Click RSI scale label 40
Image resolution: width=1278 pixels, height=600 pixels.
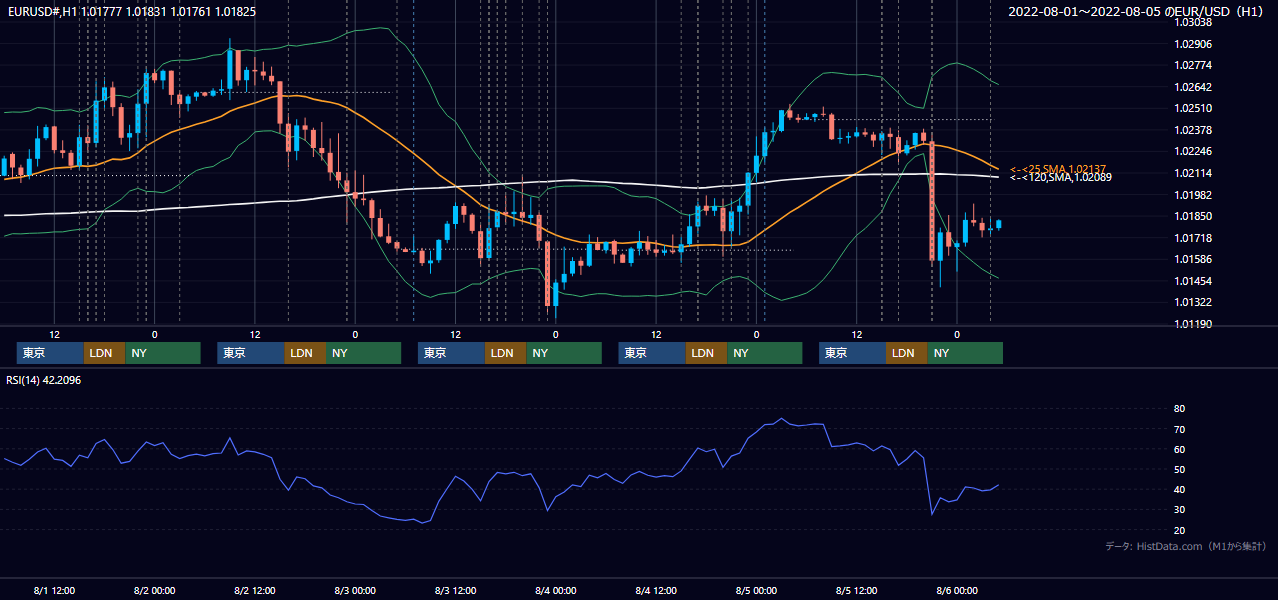[1179, 489]
